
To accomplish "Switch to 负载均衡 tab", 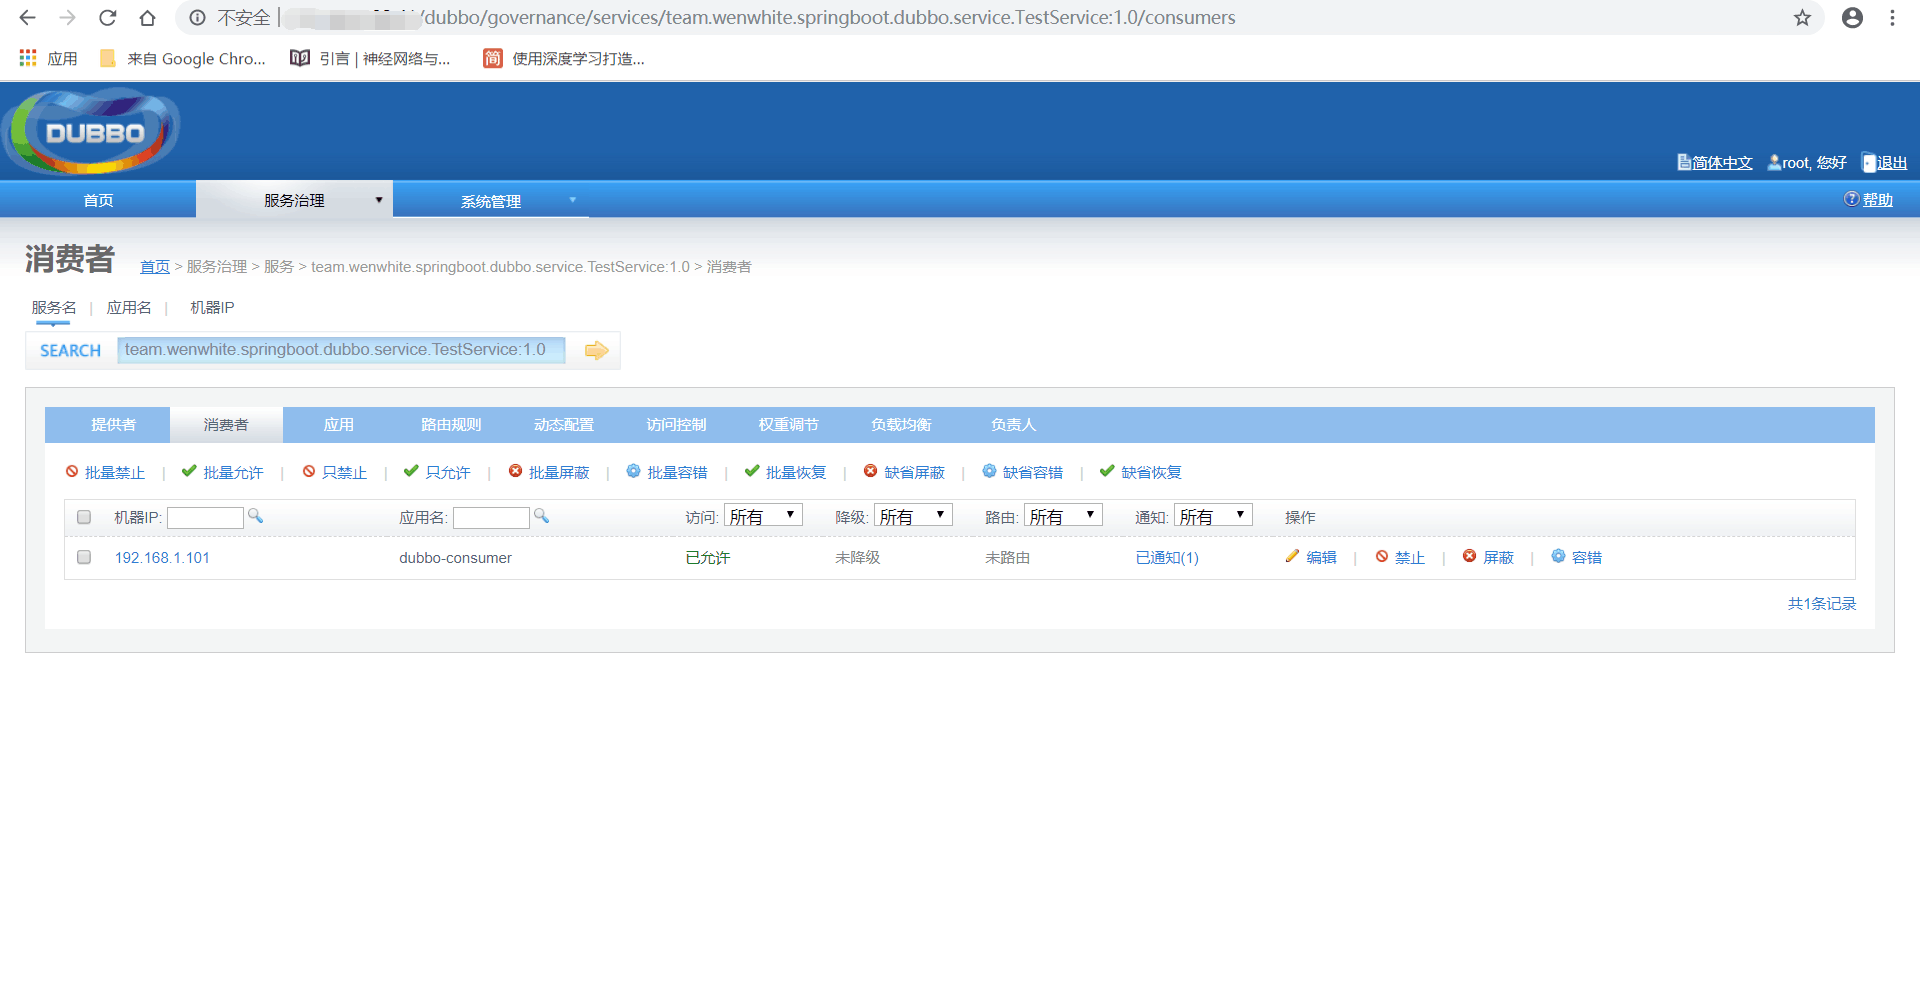I will pyautogui.click(x=901, y=425).
